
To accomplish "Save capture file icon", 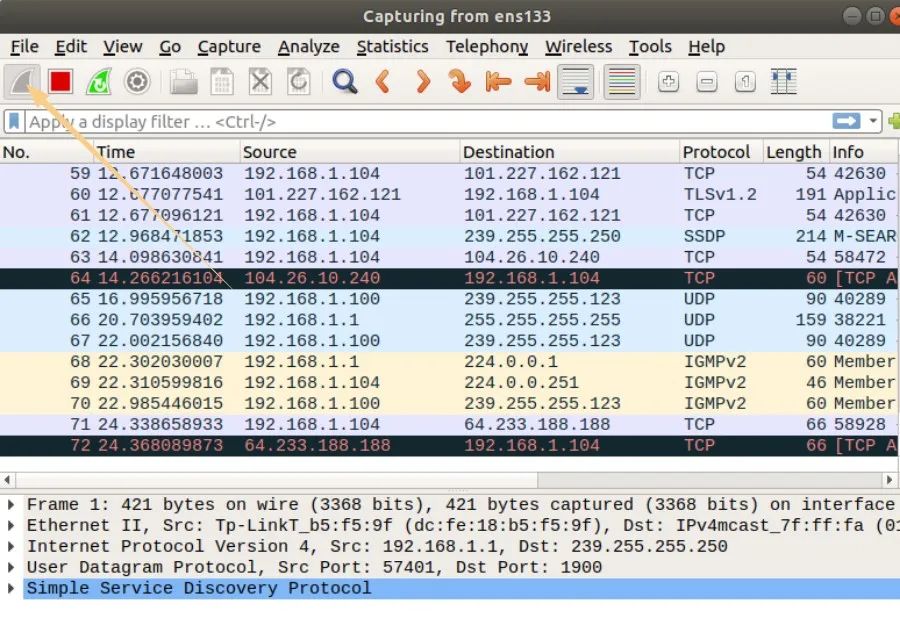I will tap(222, 82).
